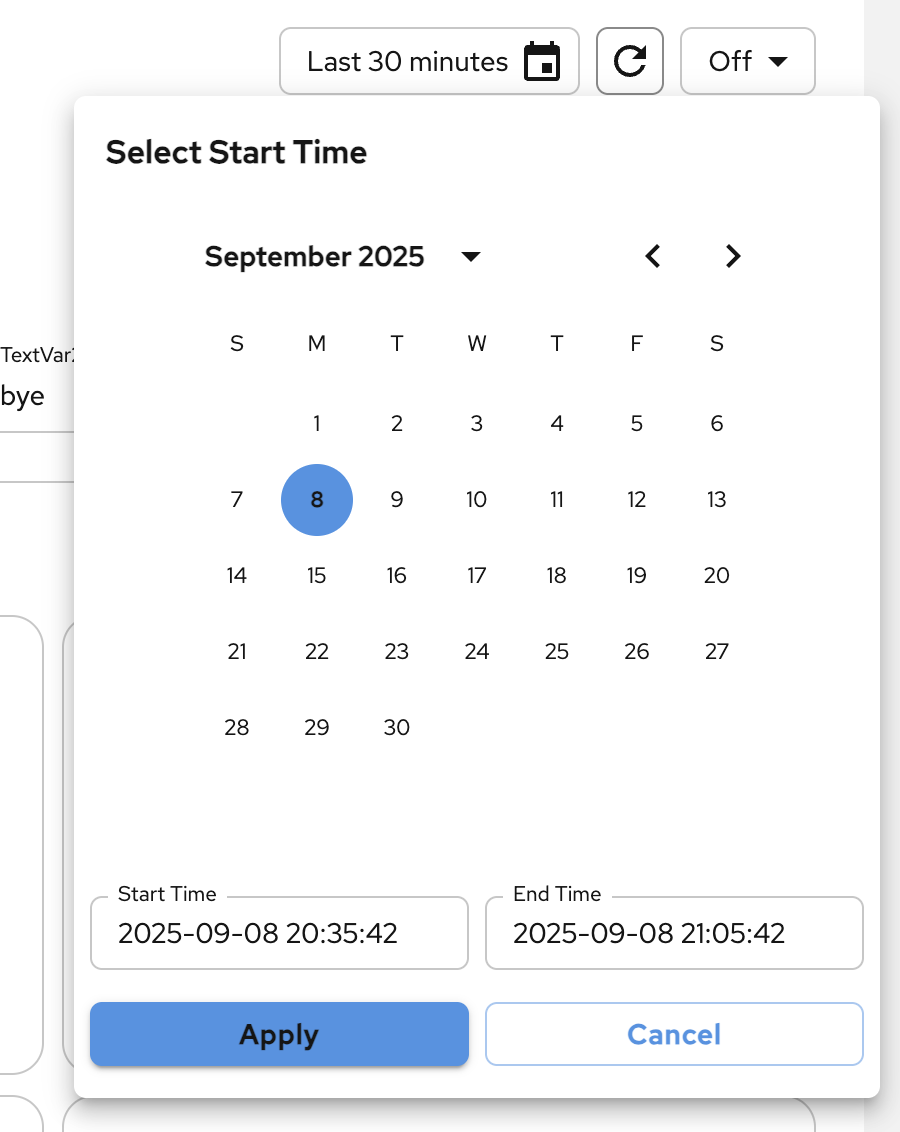Viewport: 900px width, 1132px height.
Task: Click day 12 in the calendar grid
Action: (x=637, y=500)
